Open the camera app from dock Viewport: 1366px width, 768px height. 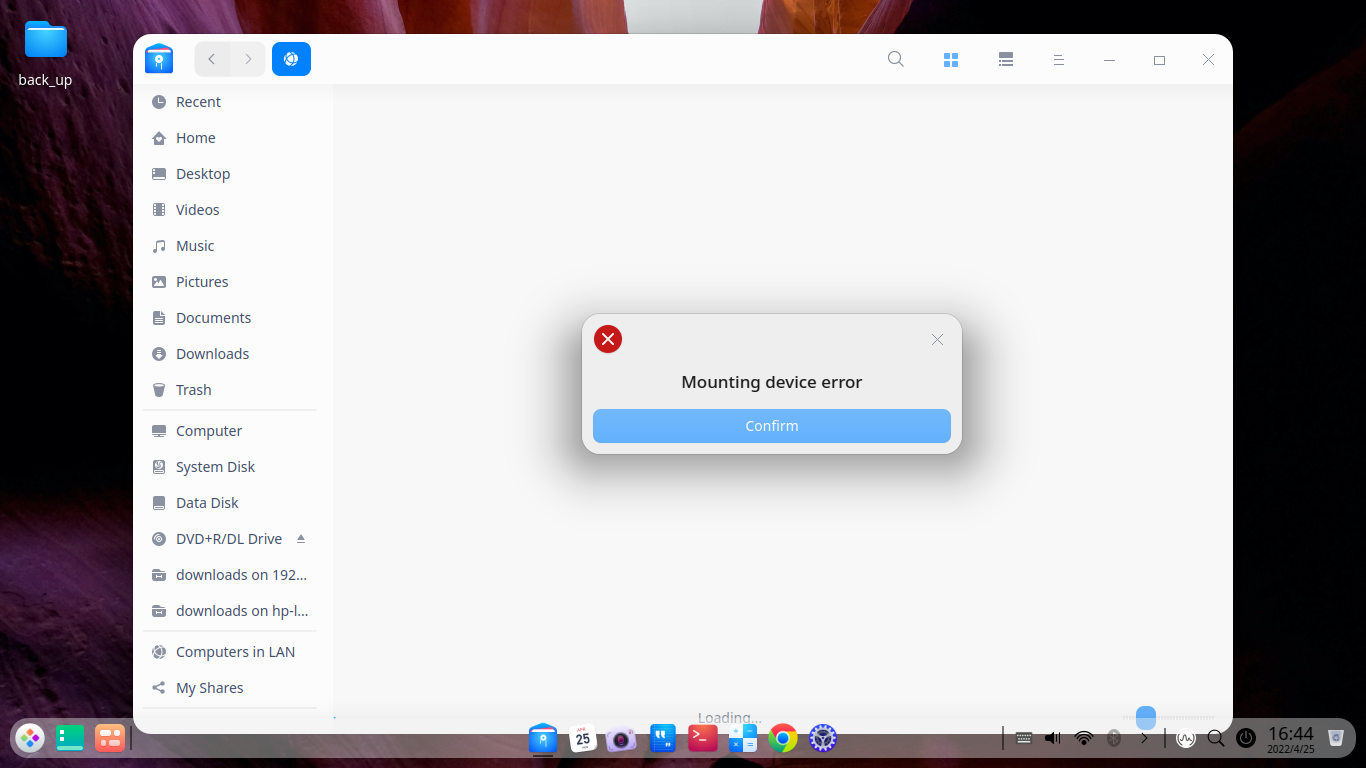[x=621, y=740]
